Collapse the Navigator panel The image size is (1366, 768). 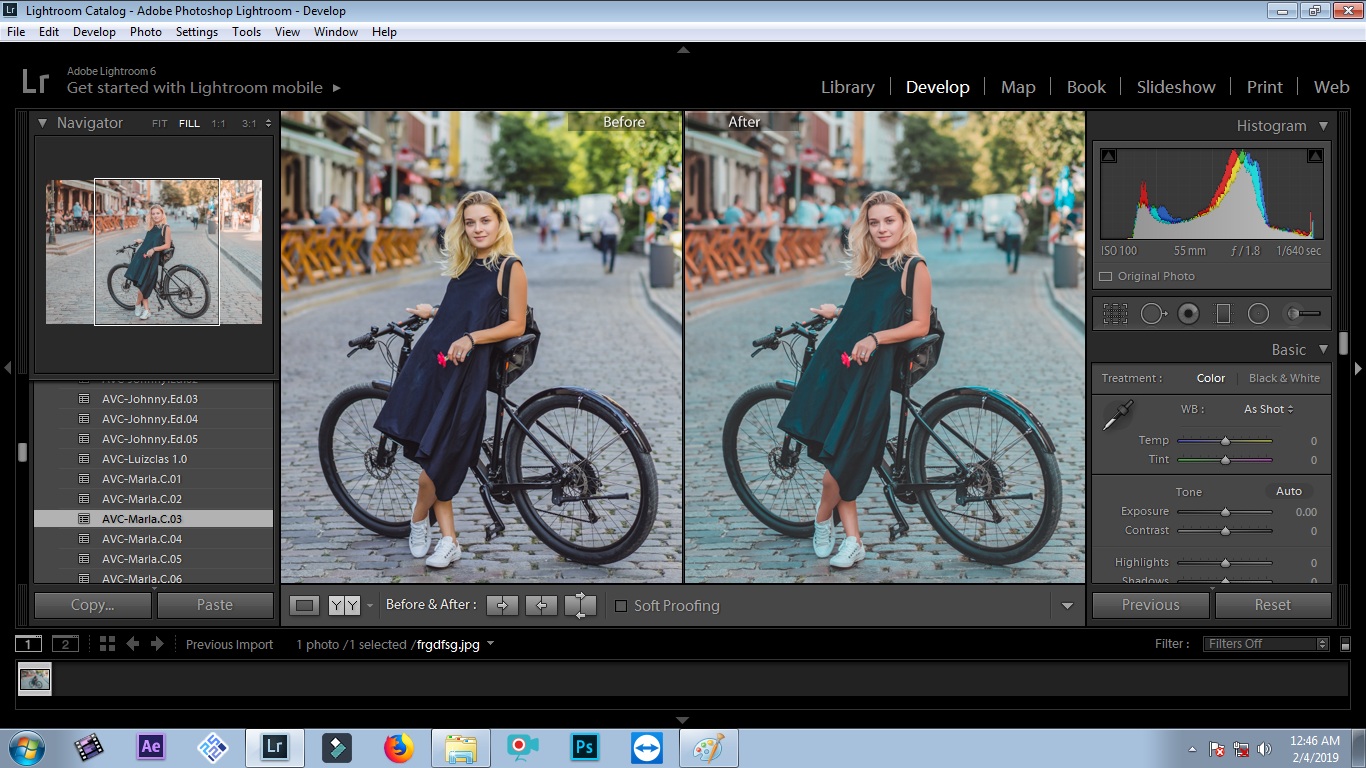point(43,123)
